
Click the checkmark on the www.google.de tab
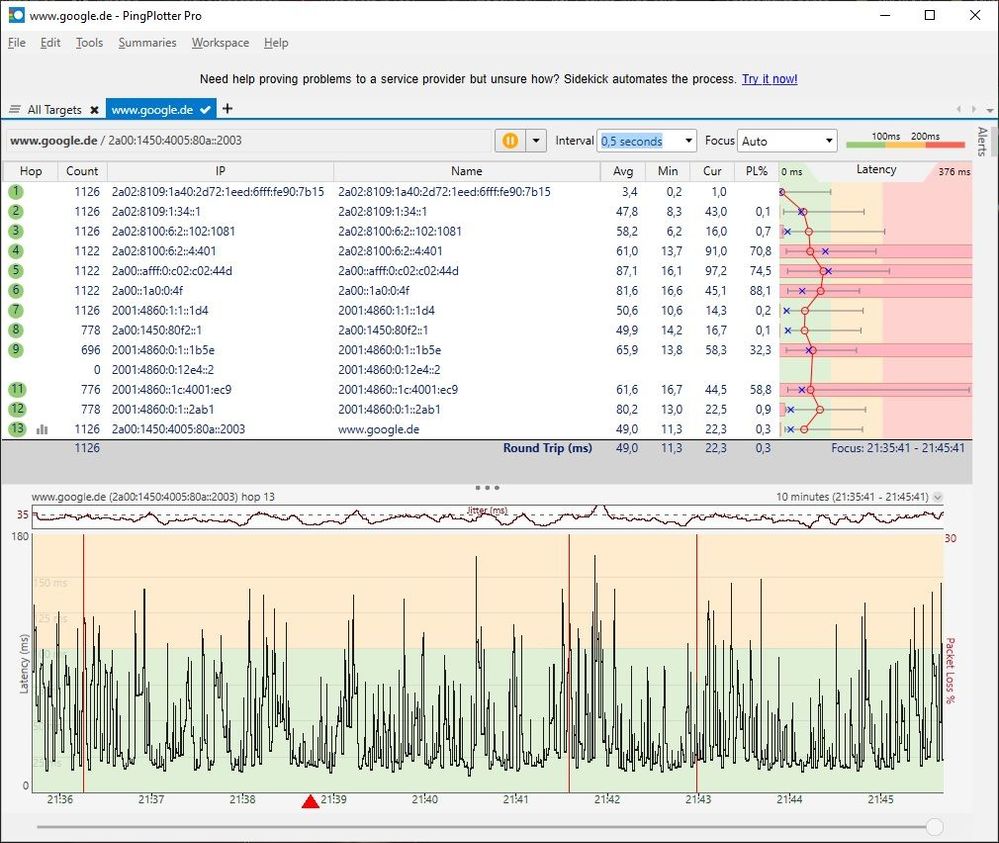coord(205,110)
